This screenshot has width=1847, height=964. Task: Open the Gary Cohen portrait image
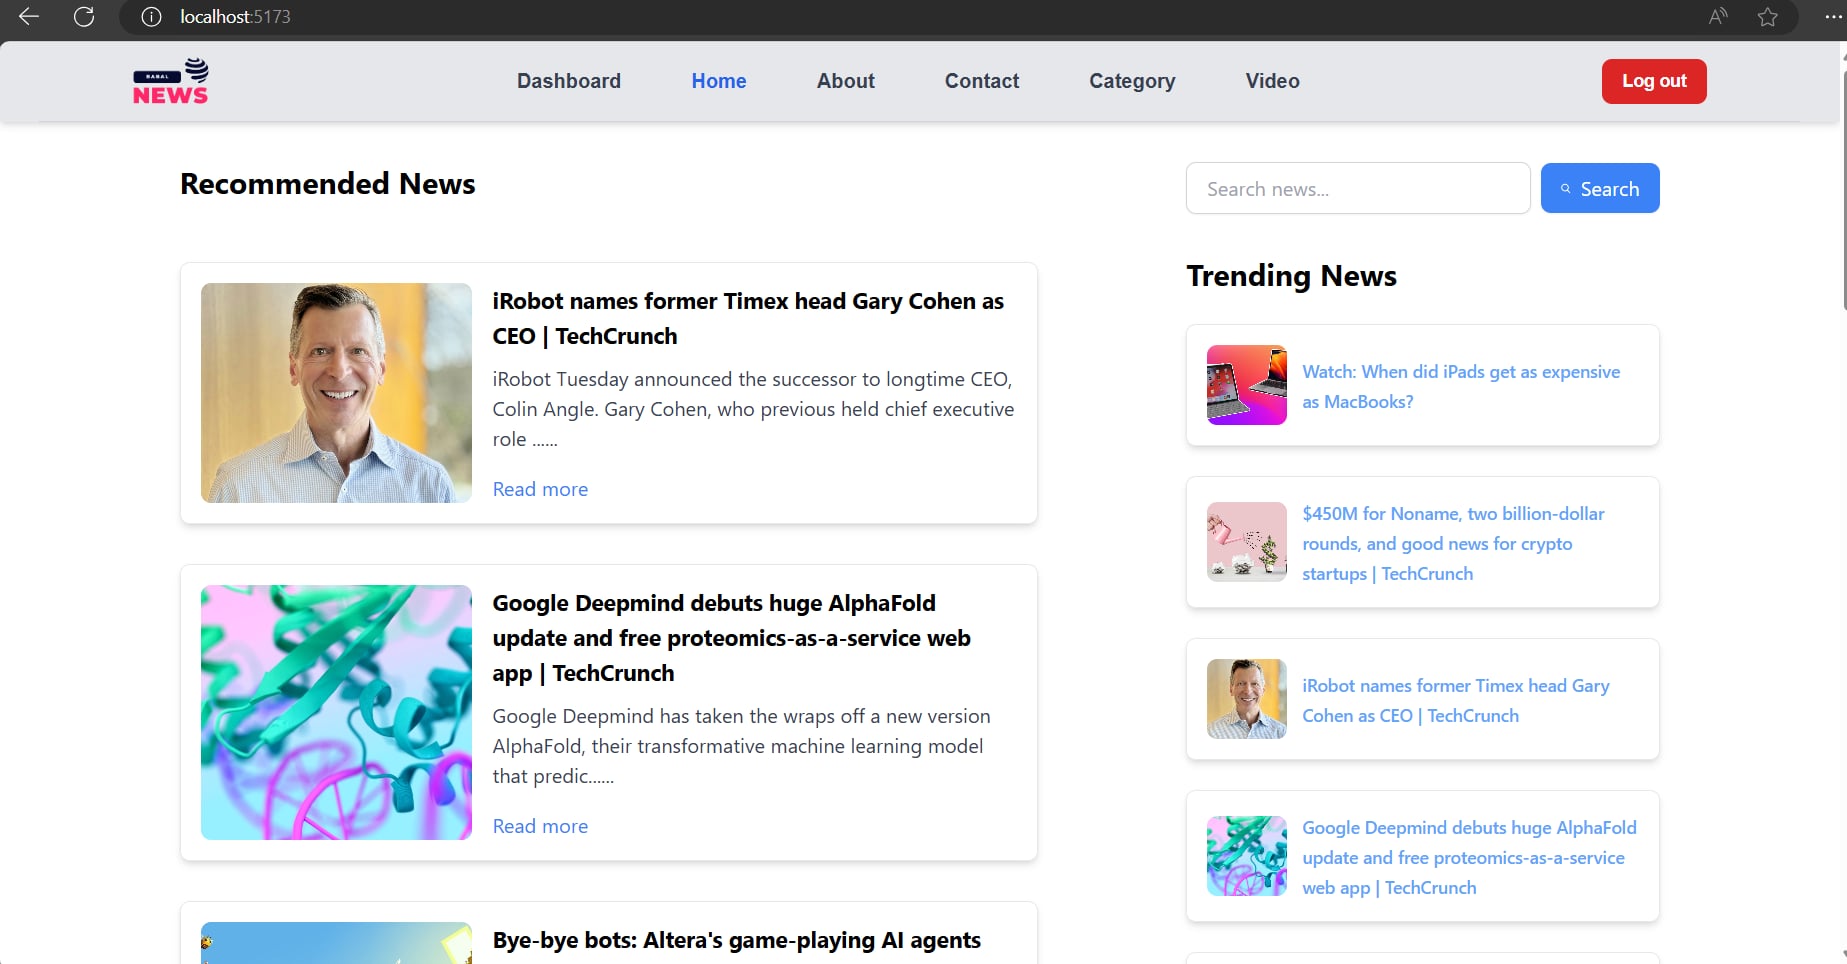(336, 393)
